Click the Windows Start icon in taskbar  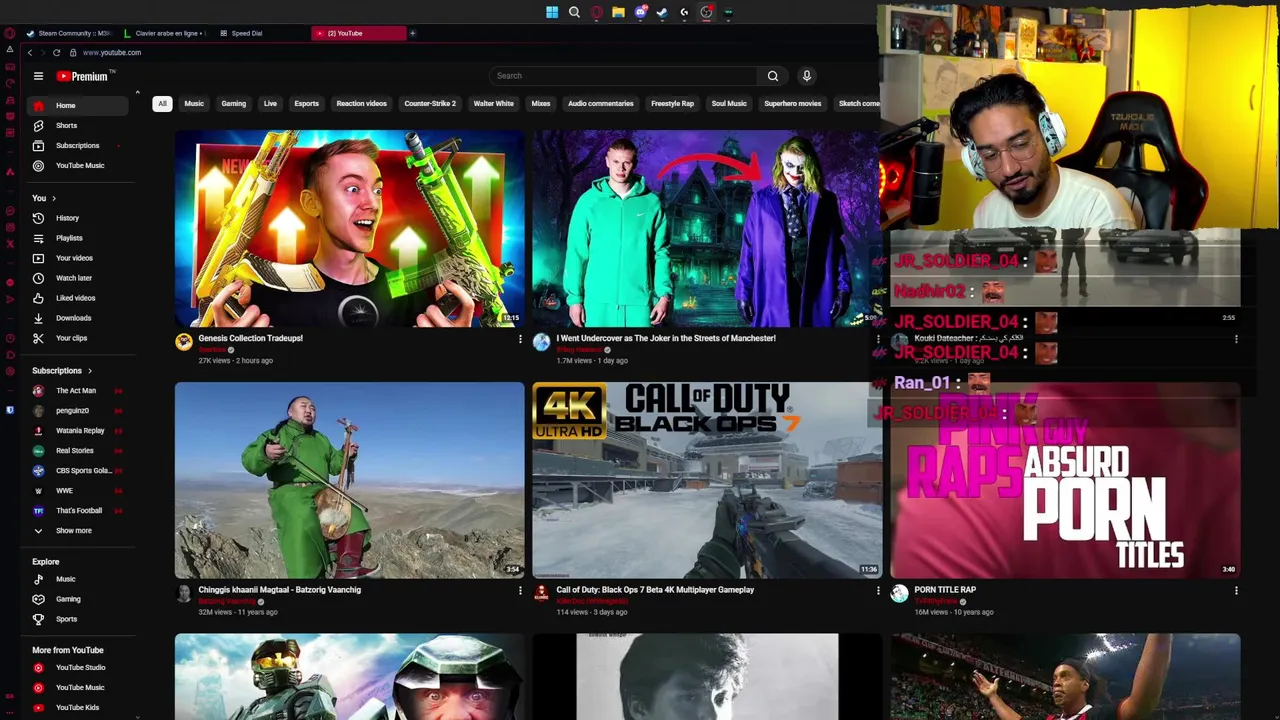[552, 12]
